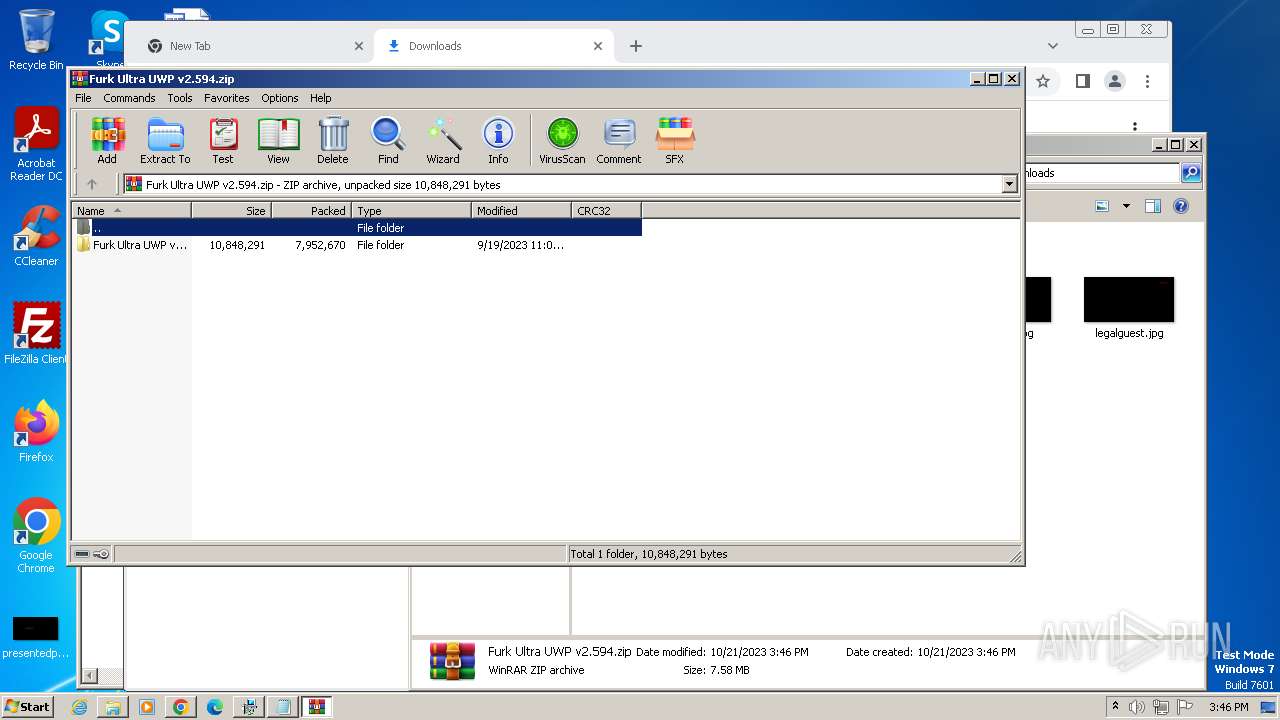1280x720 pixels.
Task: Open Explorer view options dropdown arrow
Action: coord(1126,206)
